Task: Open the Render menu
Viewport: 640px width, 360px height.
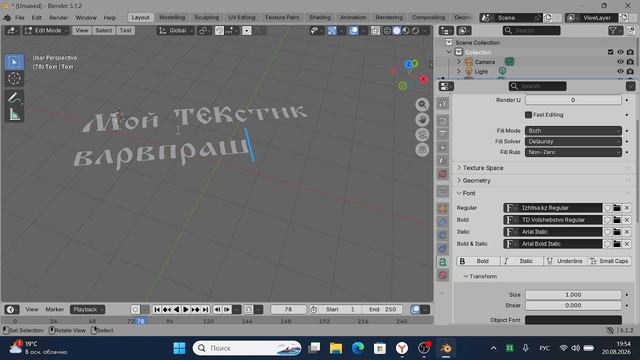Action: tap(58, 18)
